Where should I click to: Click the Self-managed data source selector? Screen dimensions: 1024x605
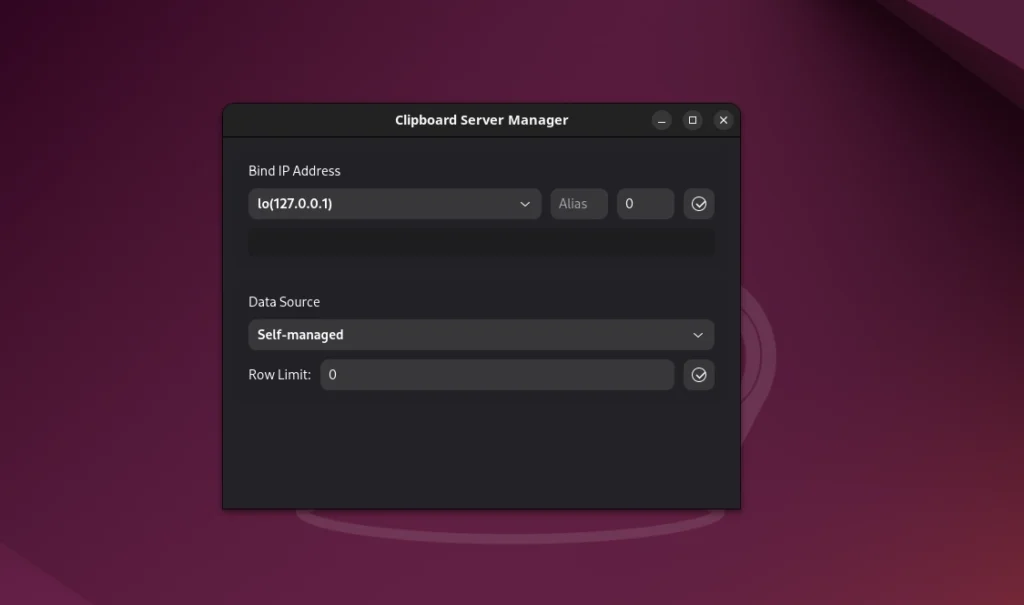tap(481, 335)
